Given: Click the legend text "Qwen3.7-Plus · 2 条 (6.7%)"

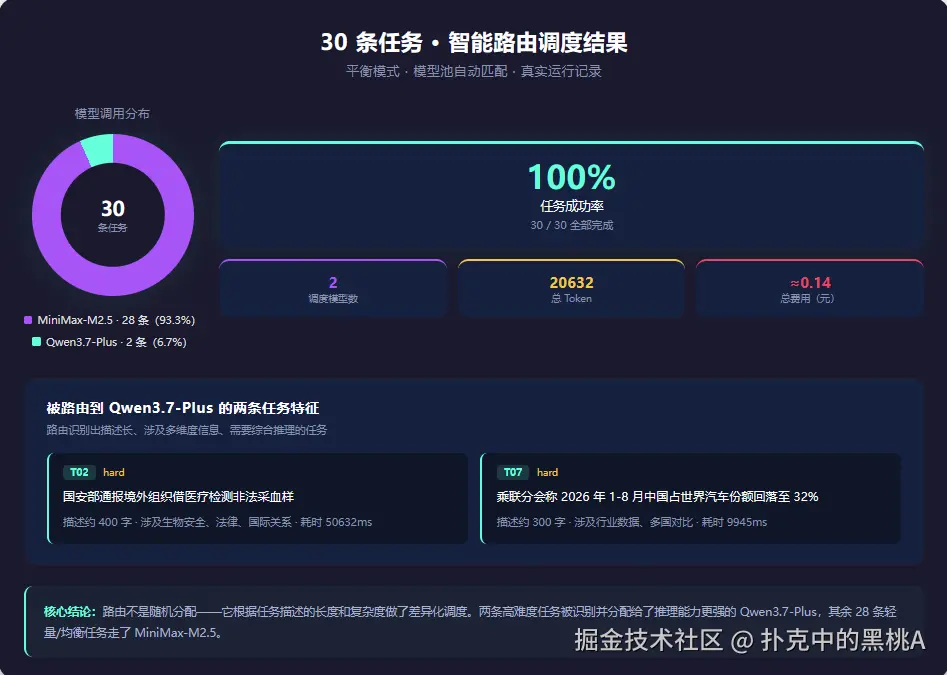Looking at the screenshot, I should tap(116, 342).
